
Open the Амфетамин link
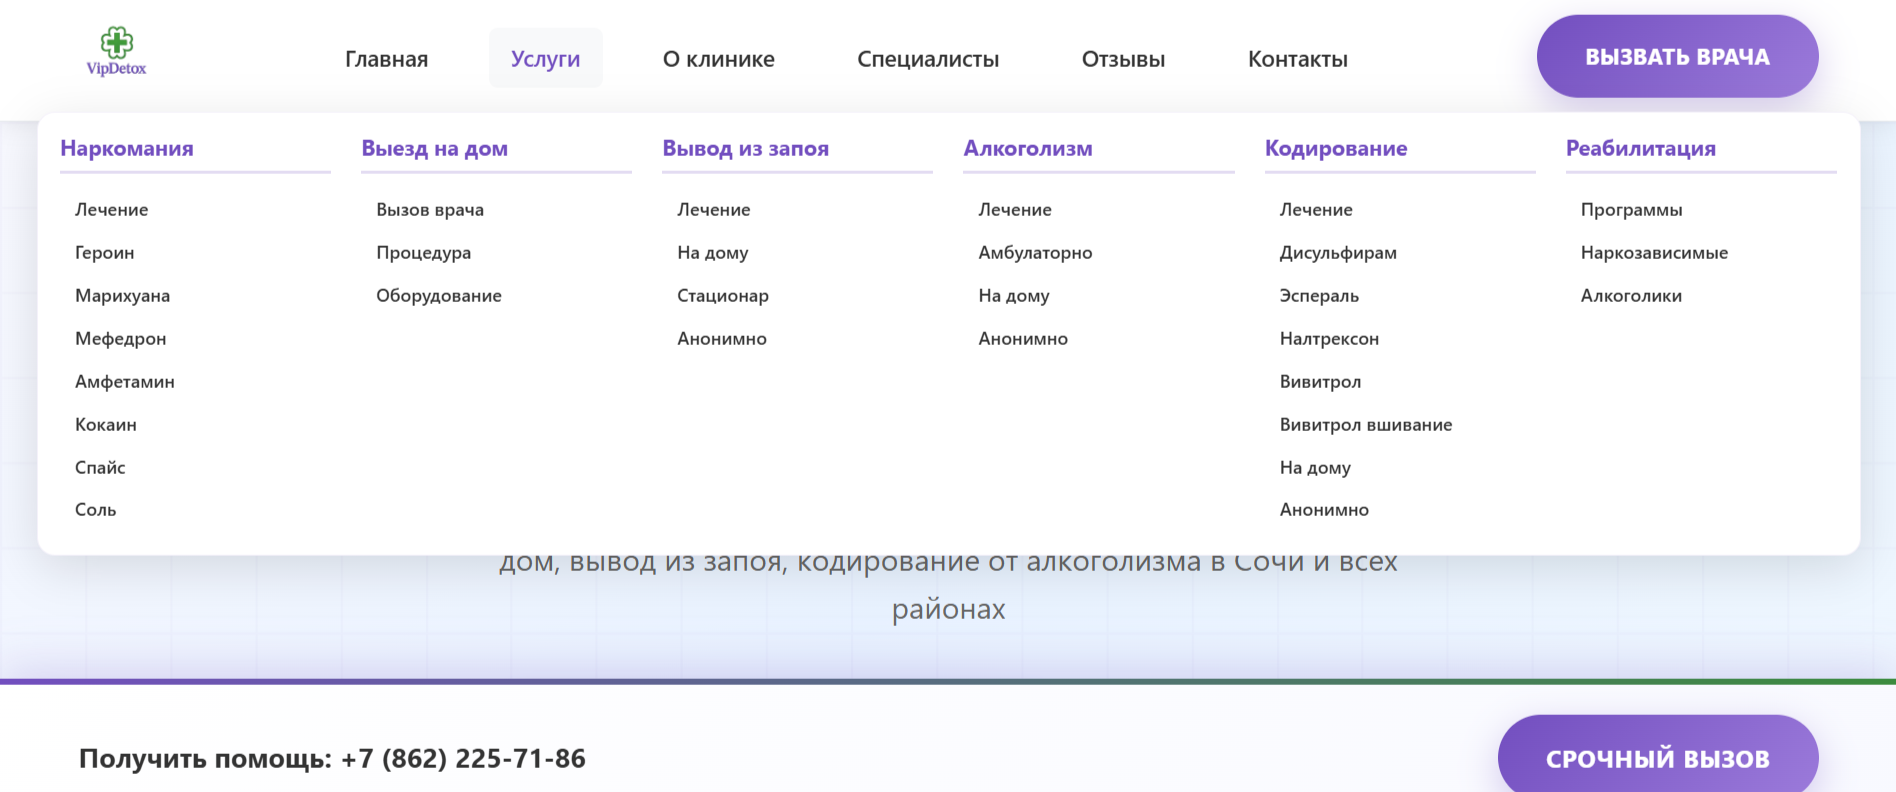125,382
